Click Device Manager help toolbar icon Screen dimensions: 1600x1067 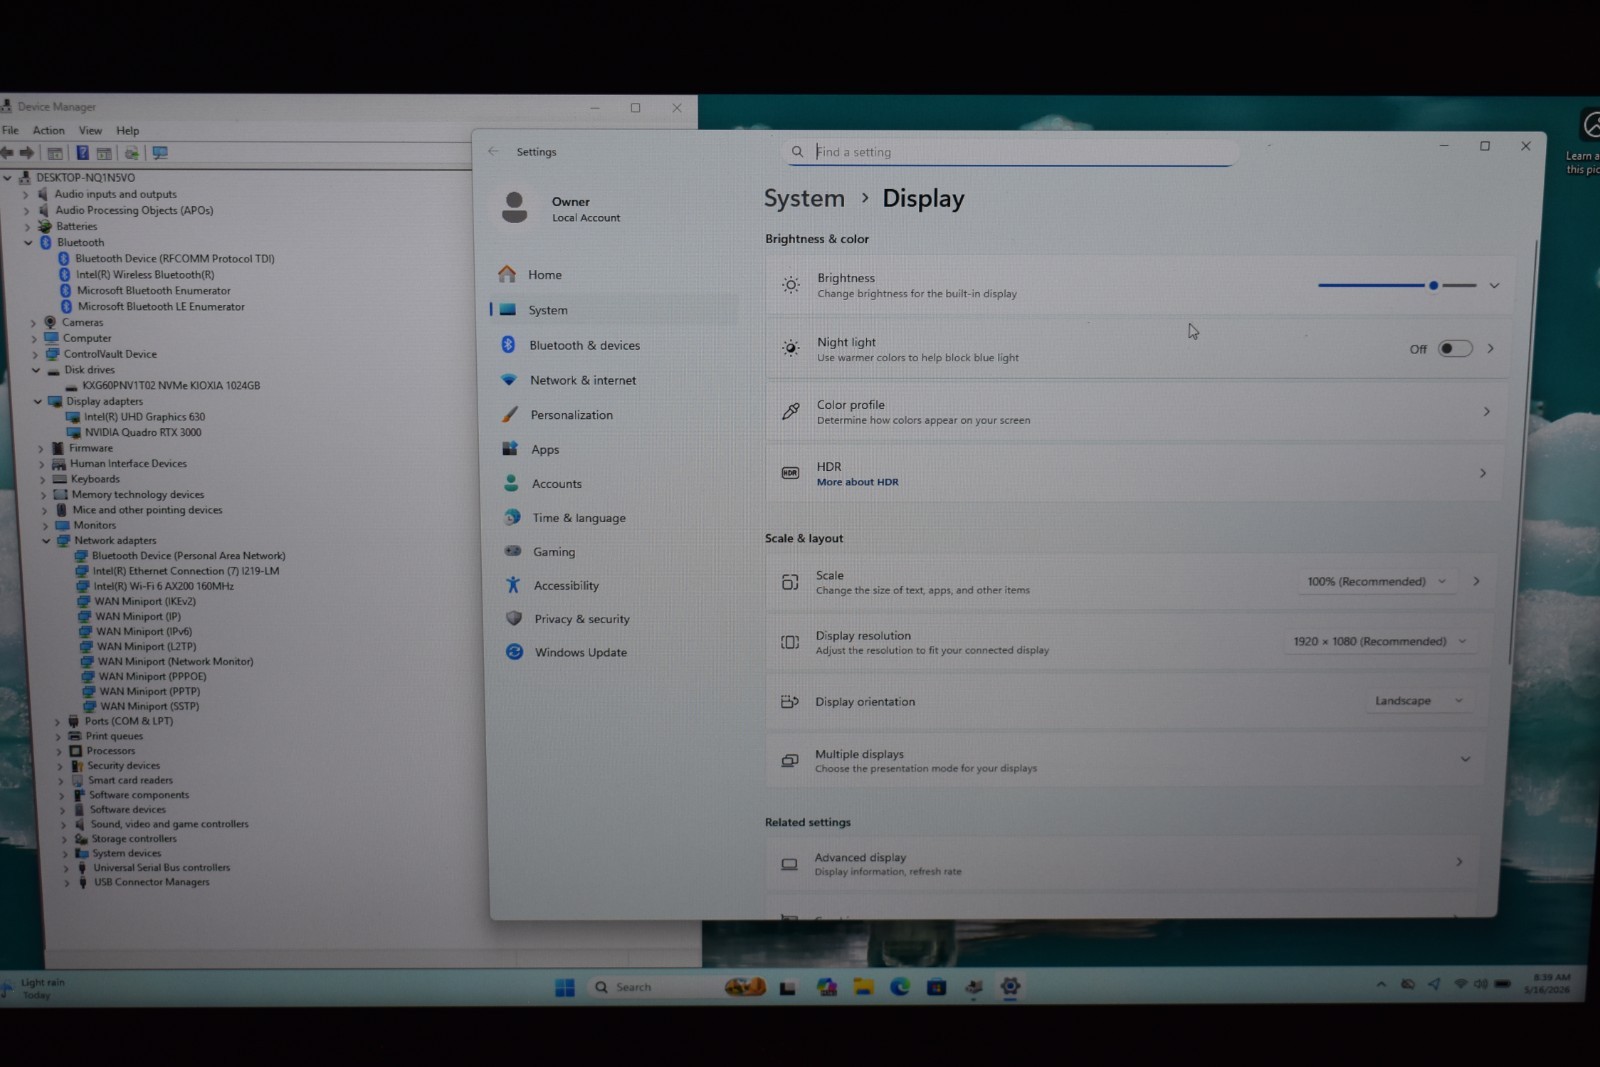(x=82, y=153)
